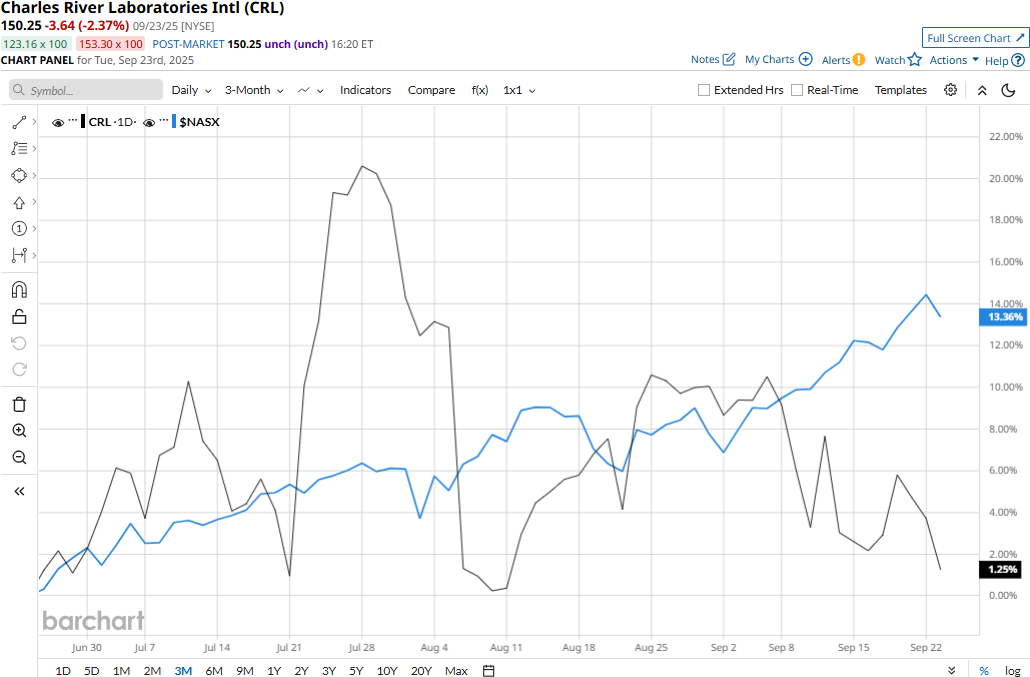
Task: Open the Templates menu
Action: click(x=901, y=90)
